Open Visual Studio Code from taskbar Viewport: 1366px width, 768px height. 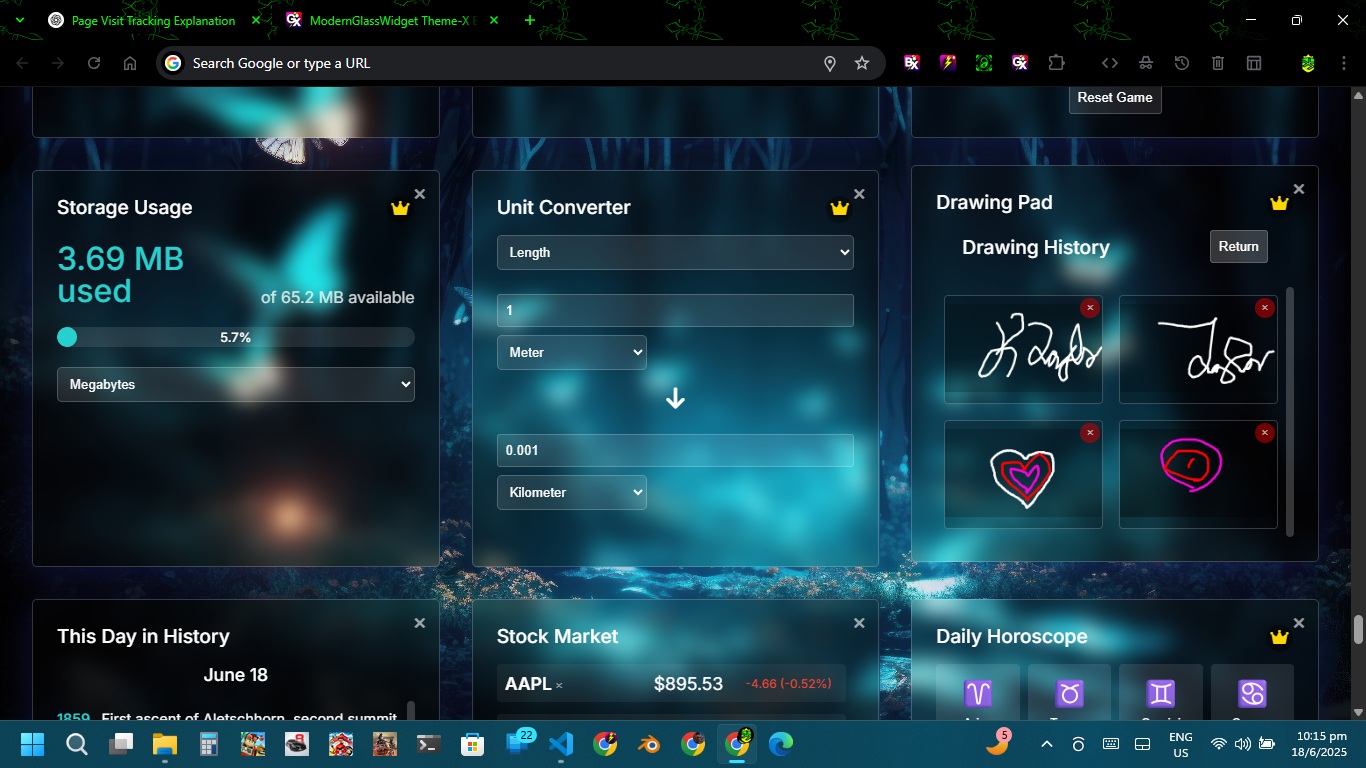(561, 744)
